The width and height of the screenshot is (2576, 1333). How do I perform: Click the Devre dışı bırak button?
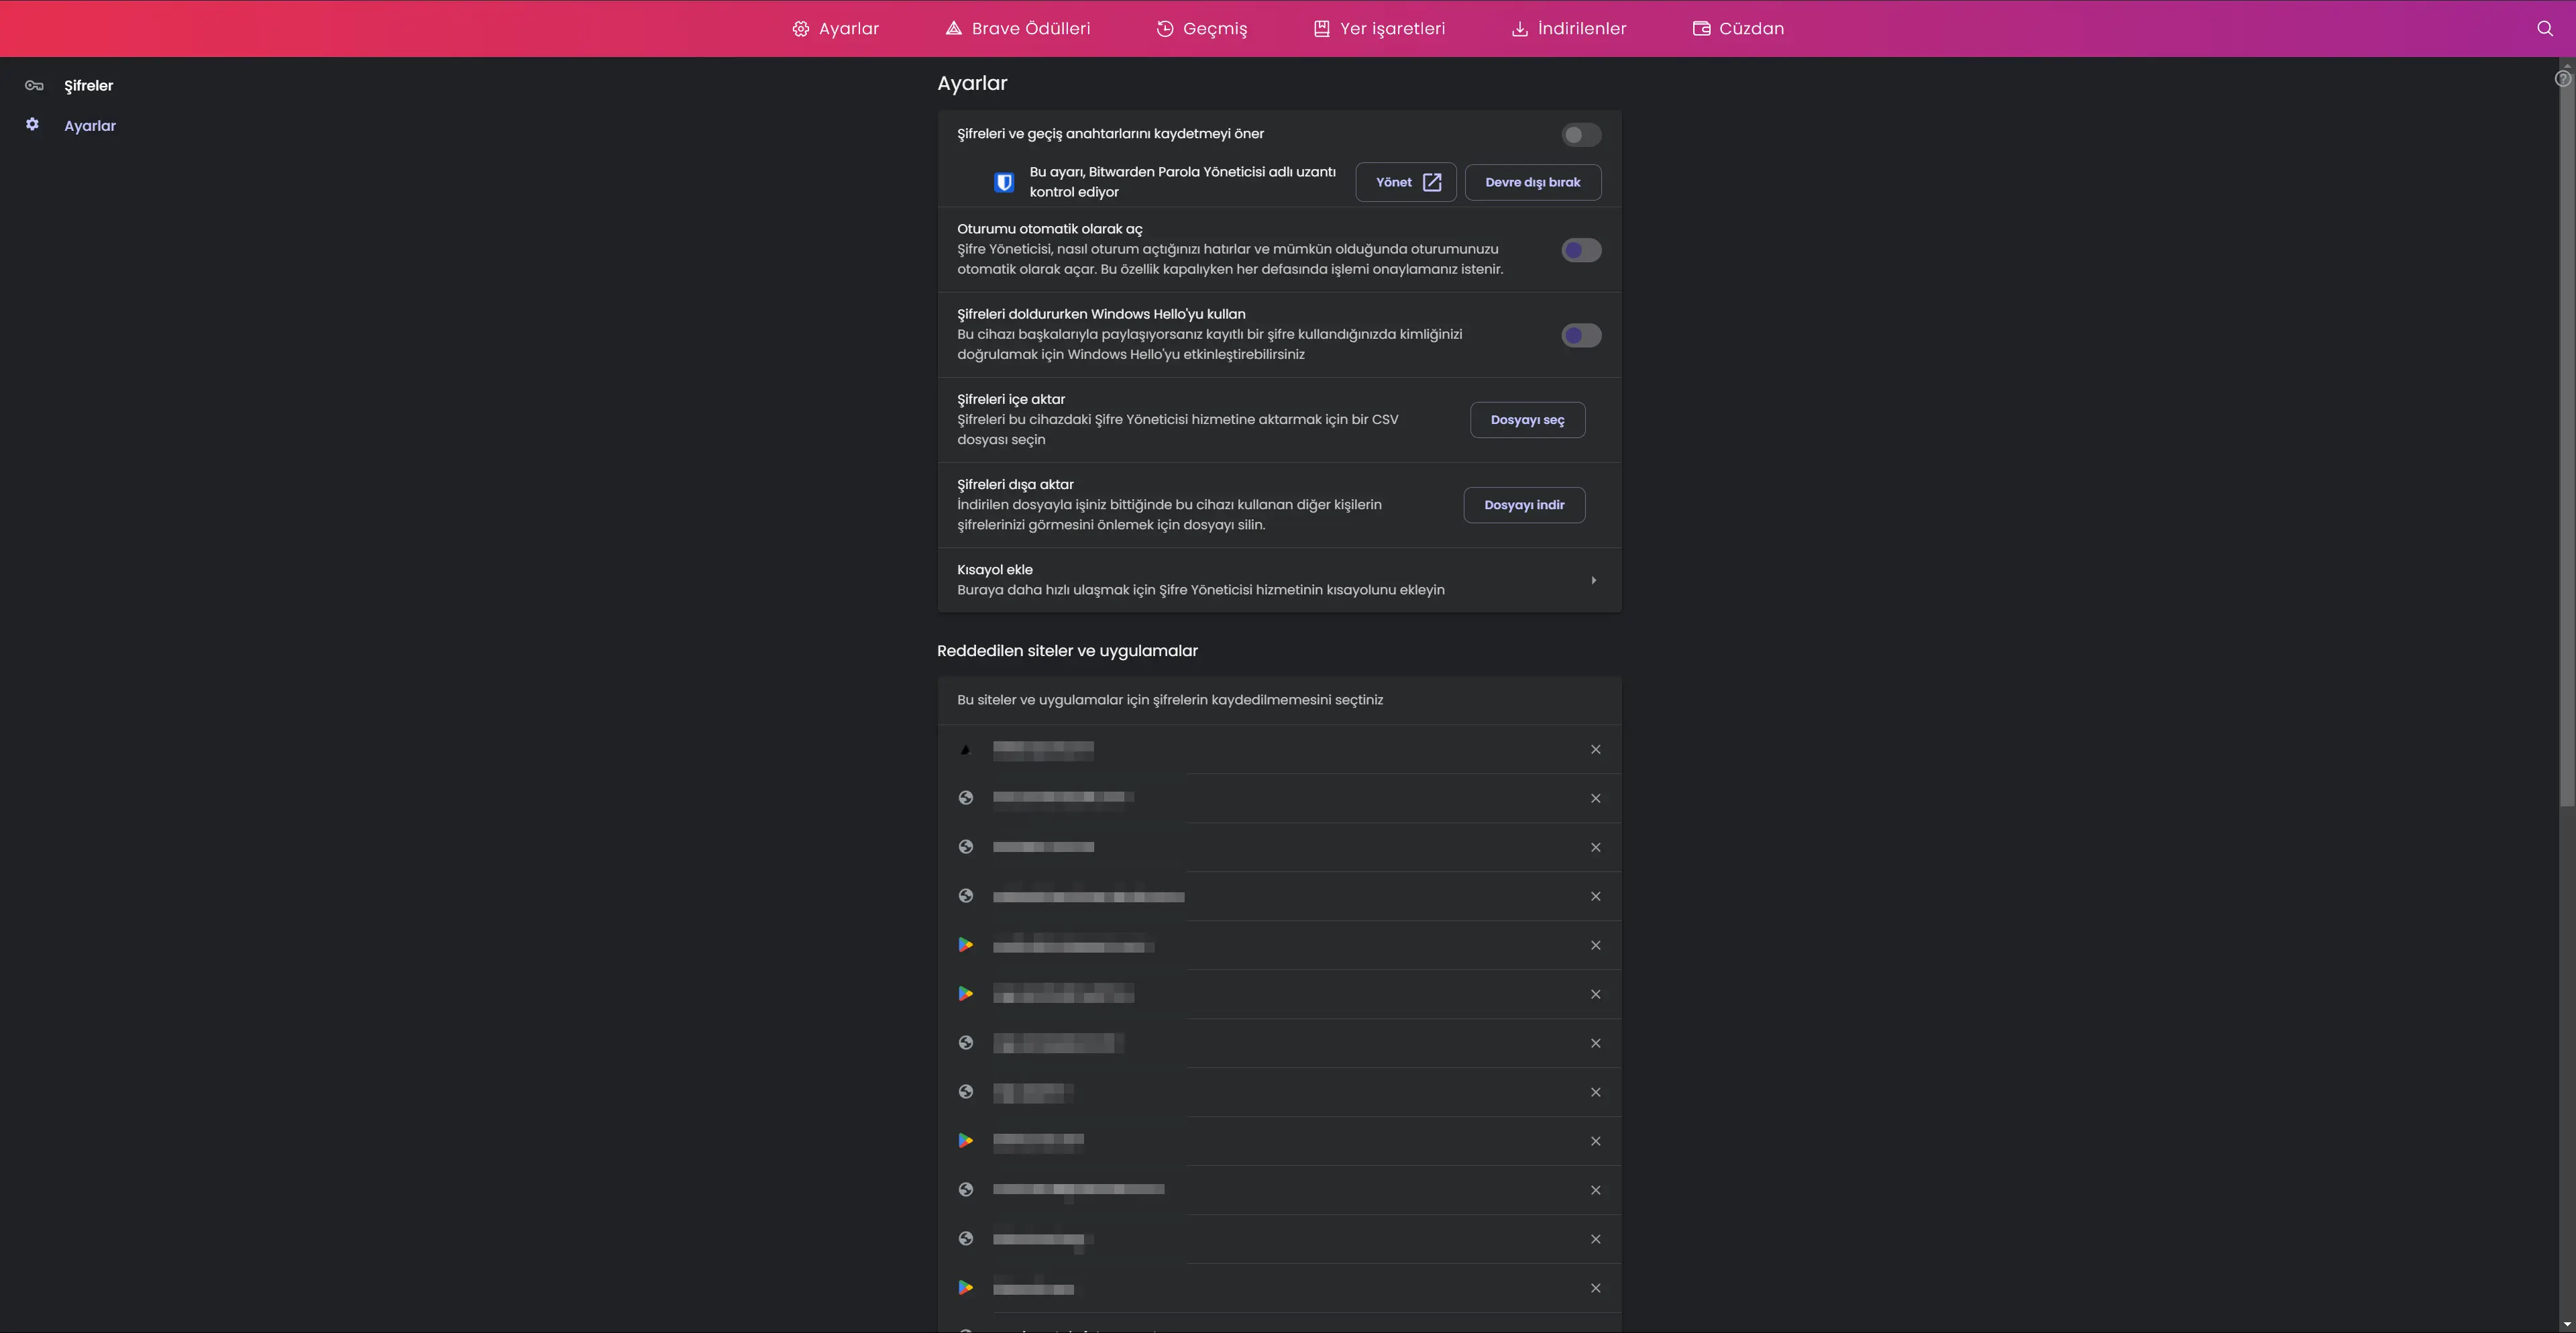click(1532, 182)
